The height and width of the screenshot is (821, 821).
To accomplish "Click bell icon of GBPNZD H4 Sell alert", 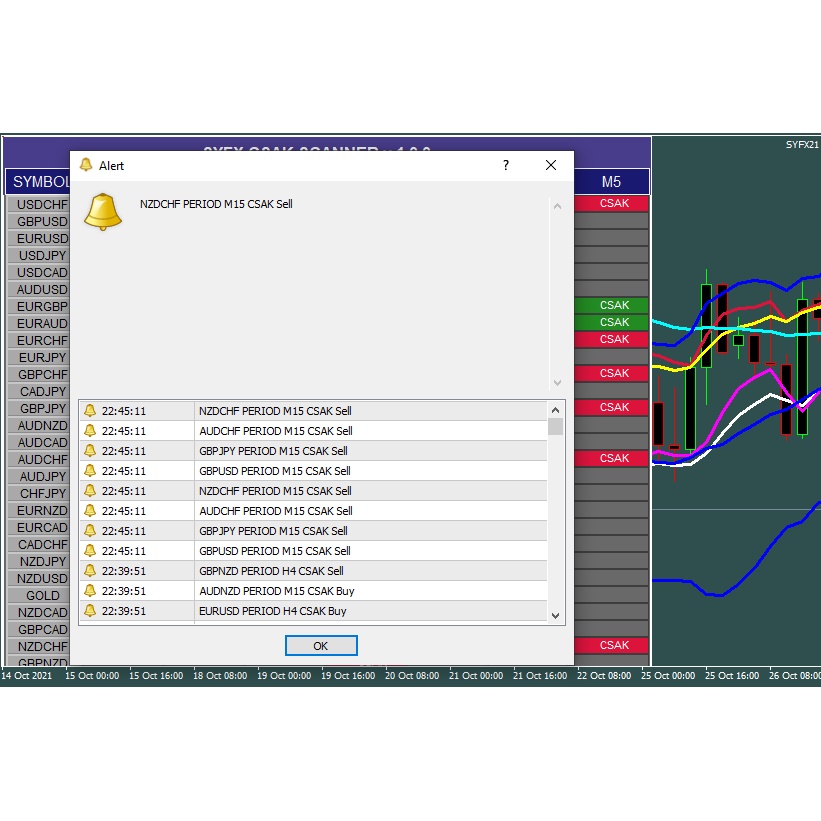I will coord(90,571).
